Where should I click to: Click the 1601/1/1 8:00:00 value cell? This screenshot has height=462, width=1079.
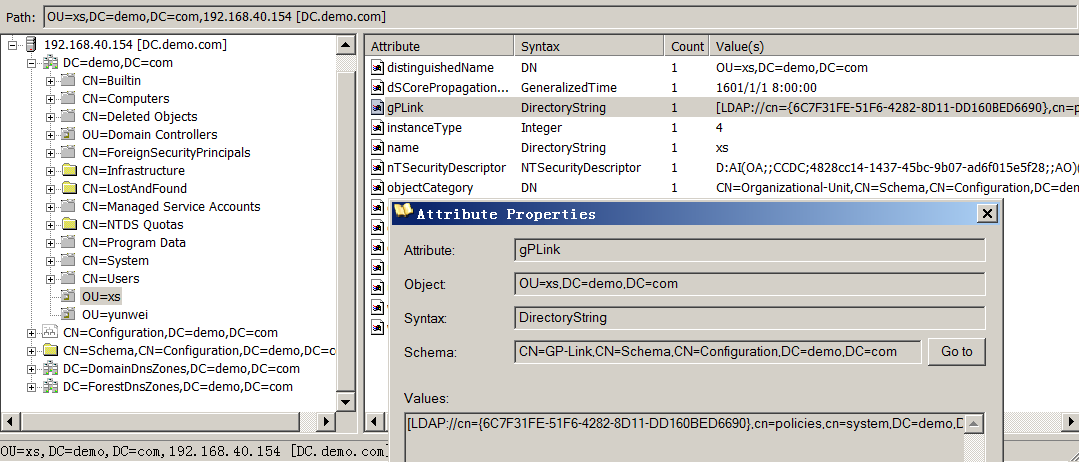[x=767, y=87]
